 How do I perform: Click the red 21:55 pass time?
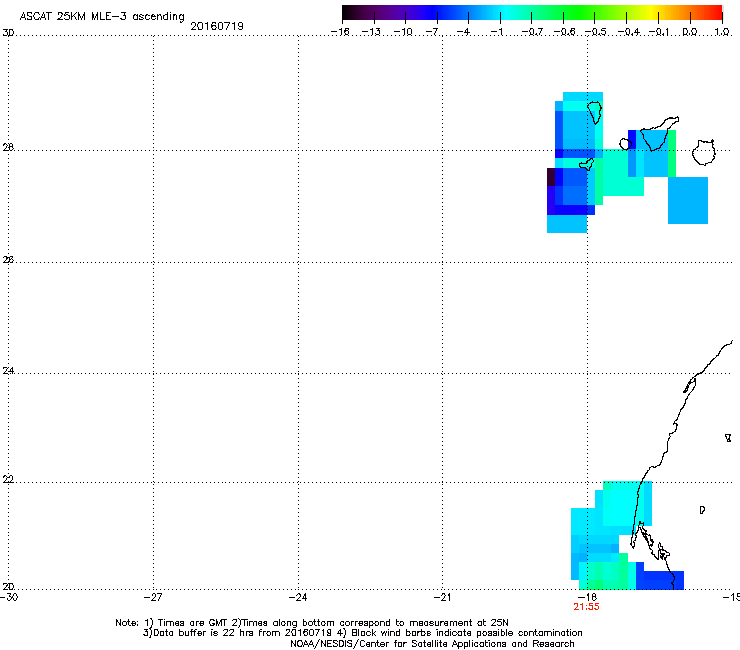click(x=586, y=607)
